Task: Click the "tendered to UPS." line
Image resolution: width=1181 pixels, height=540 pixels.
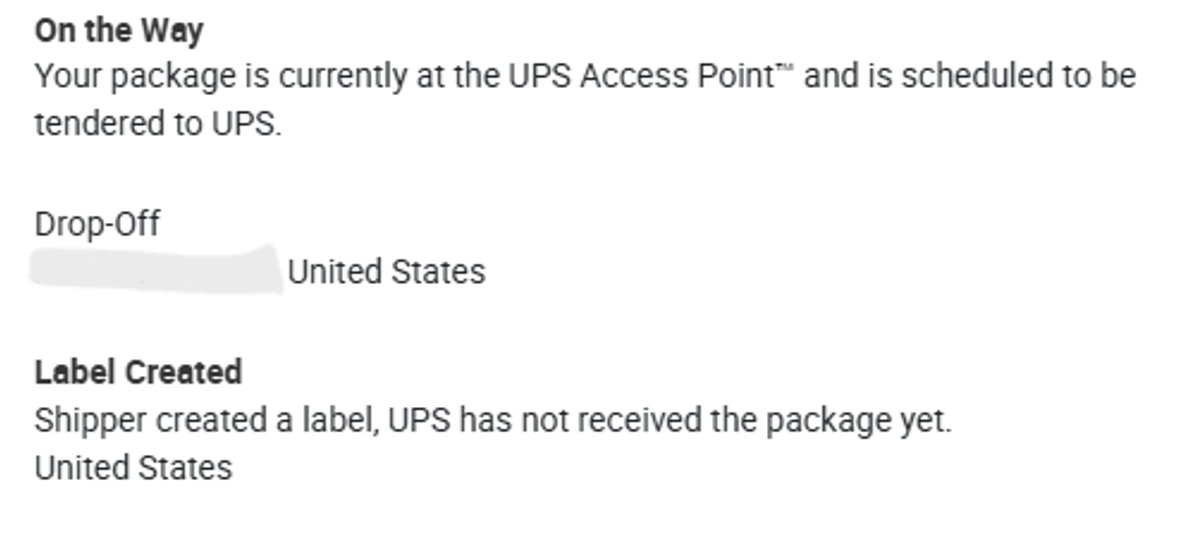Action: [x=158, y=125]
